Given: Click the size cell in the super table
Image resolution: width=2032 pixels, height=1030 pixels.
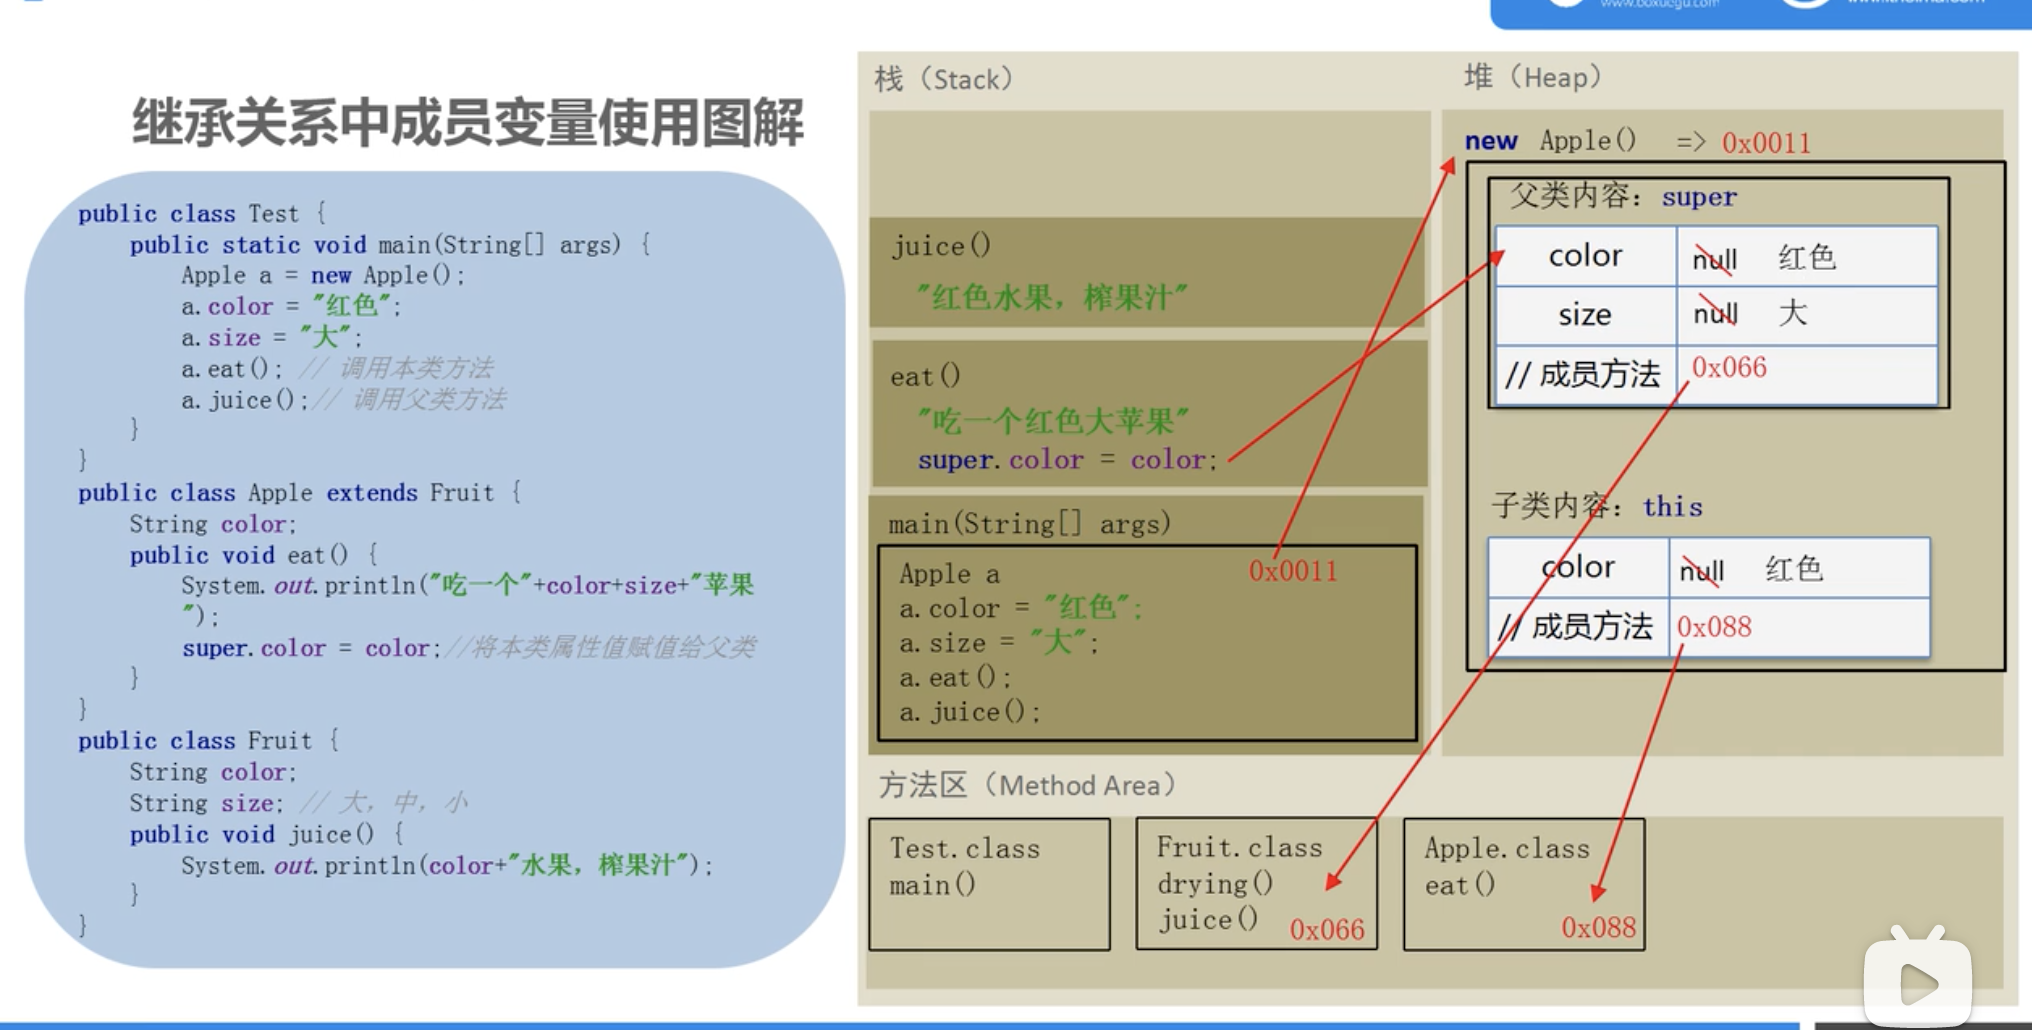Looking at the screenshot, I should (x=1585, y=315).
